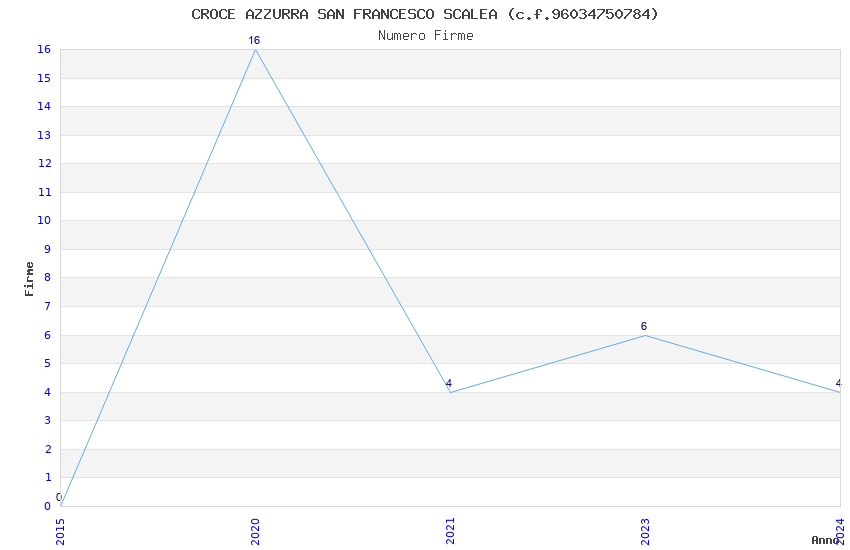850x550 pixels.
Task: Click the y-axis tick value 6
Action: (x=48, y=335)
